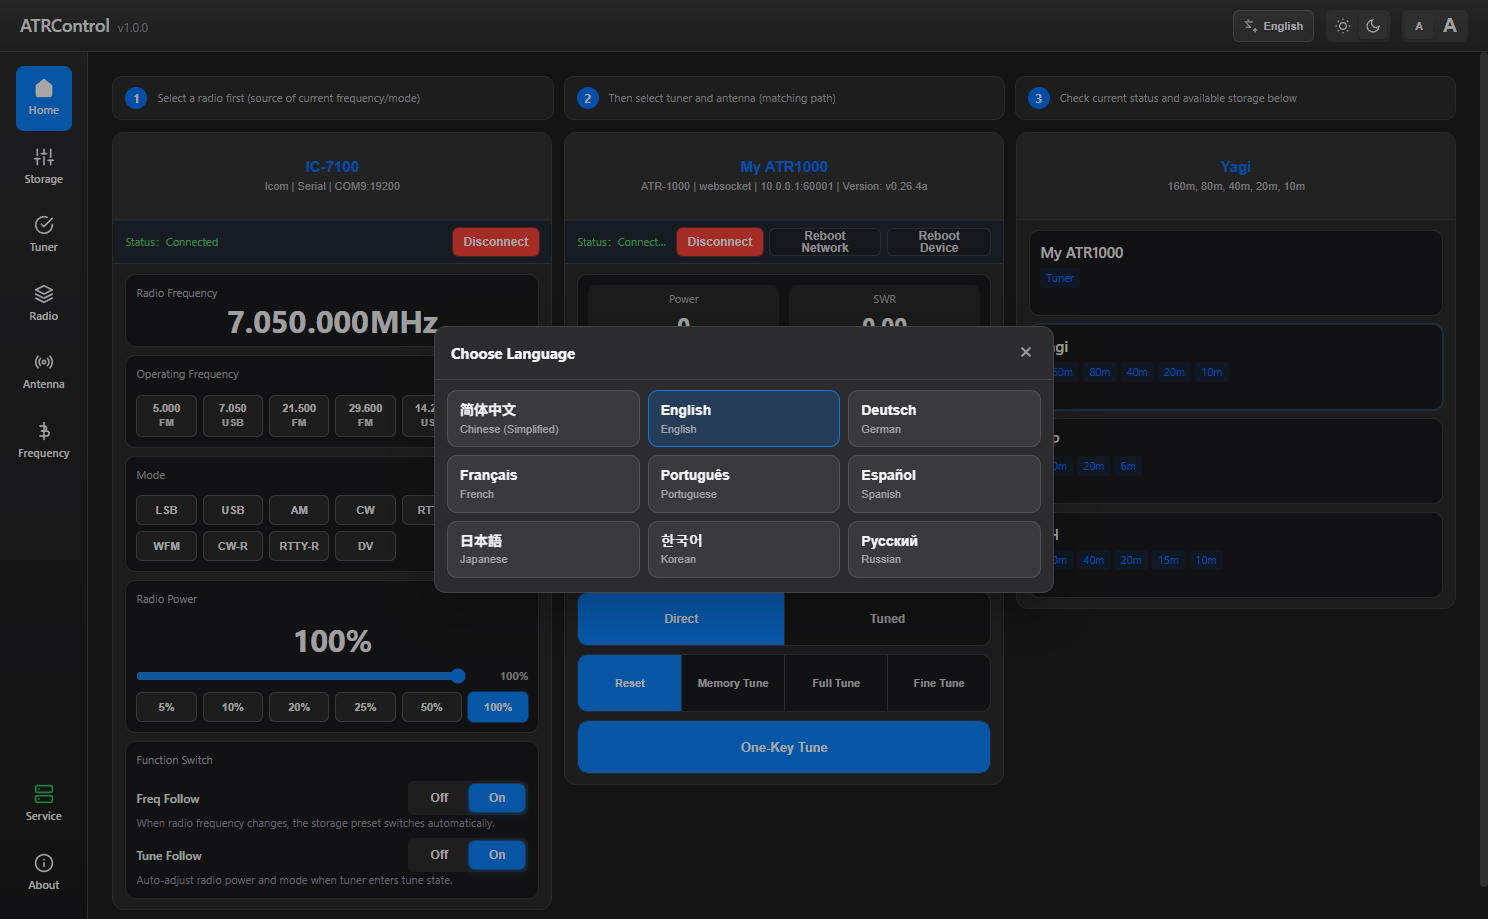Open the Service sidebar page
This screenshot has height=919, width=1488.
click(44, 804)
